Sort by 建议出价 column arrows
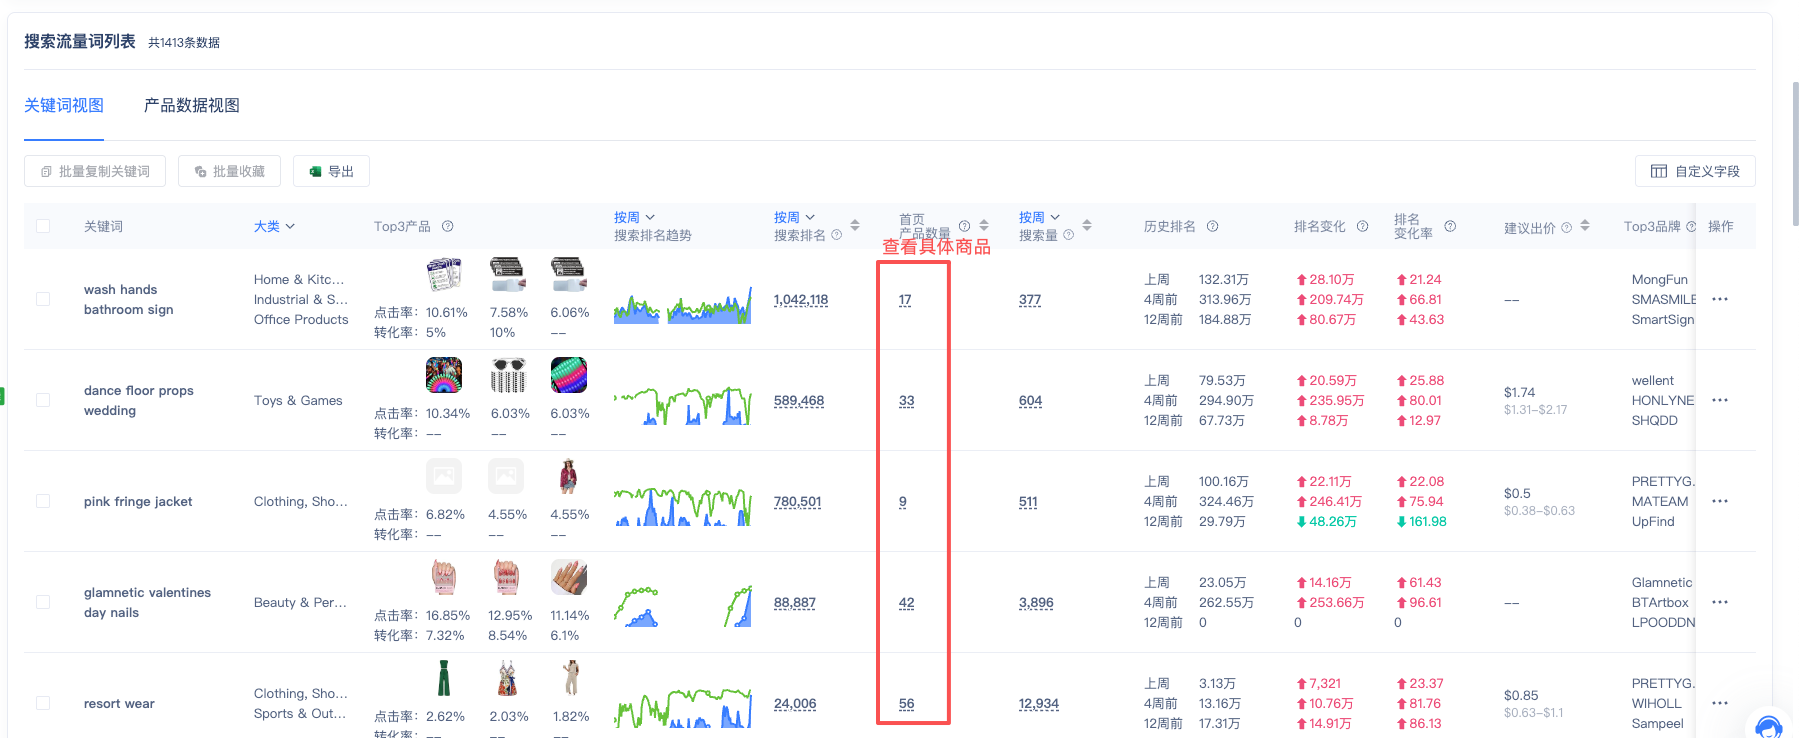Image resolution: width=1799 pixels, height=738 pixels. tap(1585, 226)
